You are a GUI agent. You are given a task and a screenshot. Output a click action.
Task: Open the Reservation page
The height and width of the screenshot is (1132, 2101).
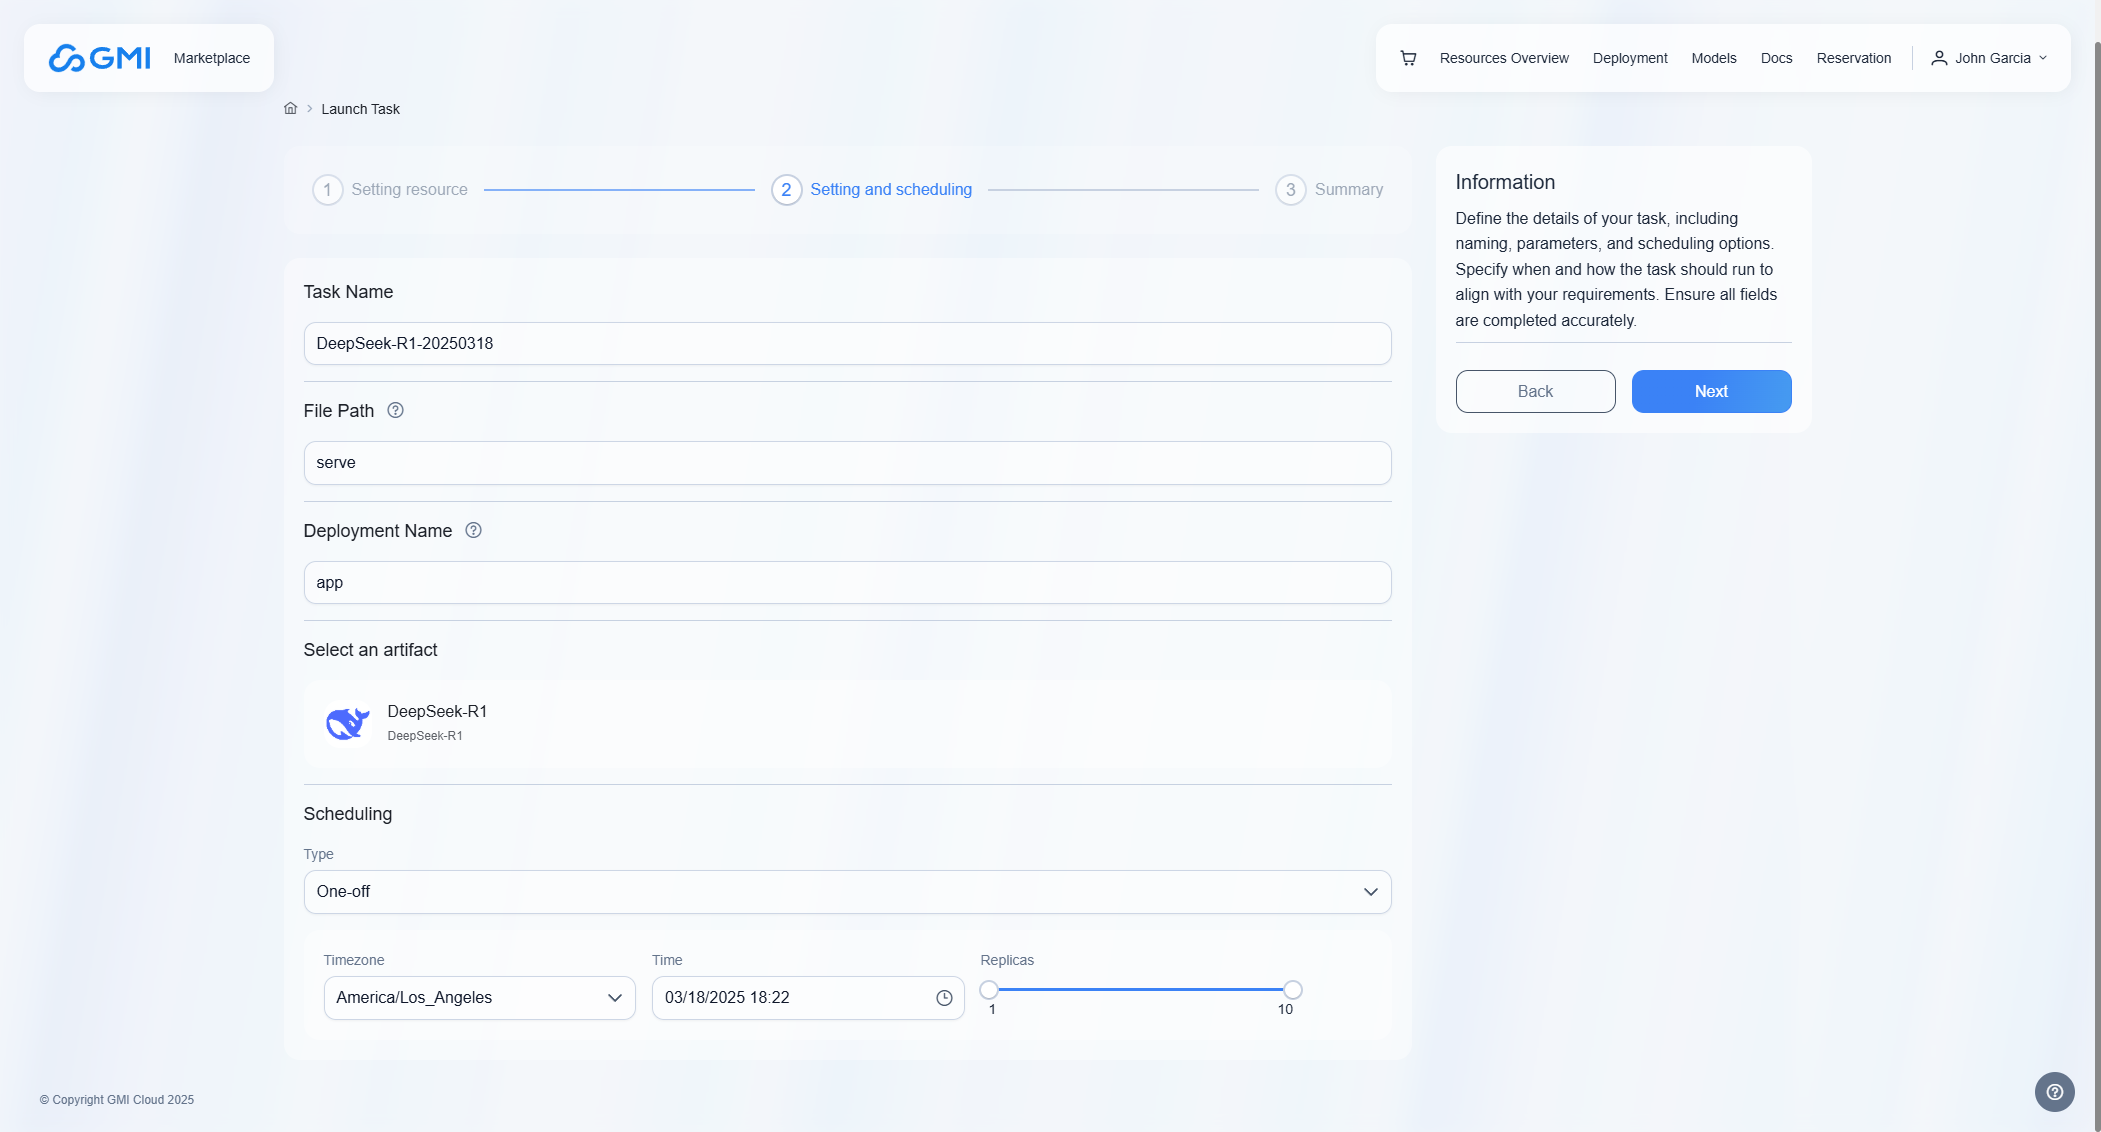[1854, 58]
